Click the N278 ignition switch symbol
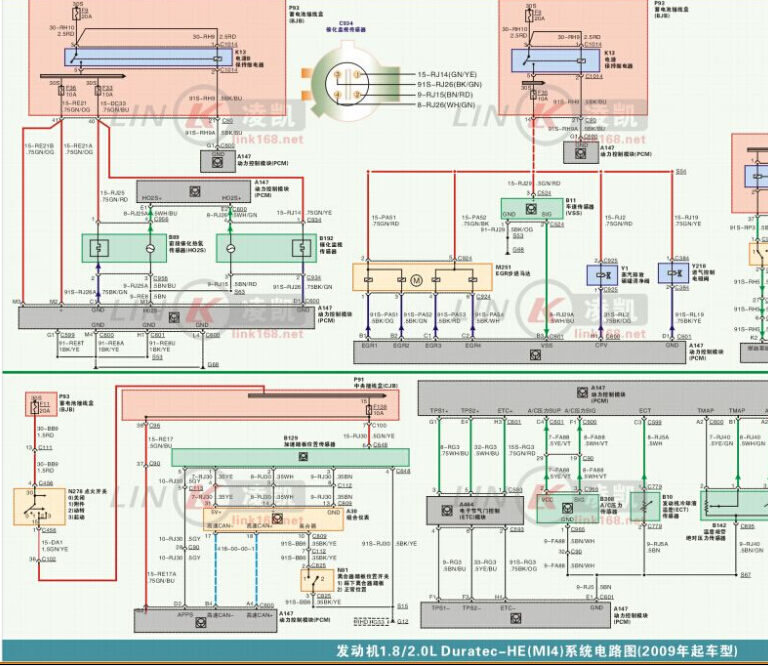768x666 pixels. click(39, 506)
